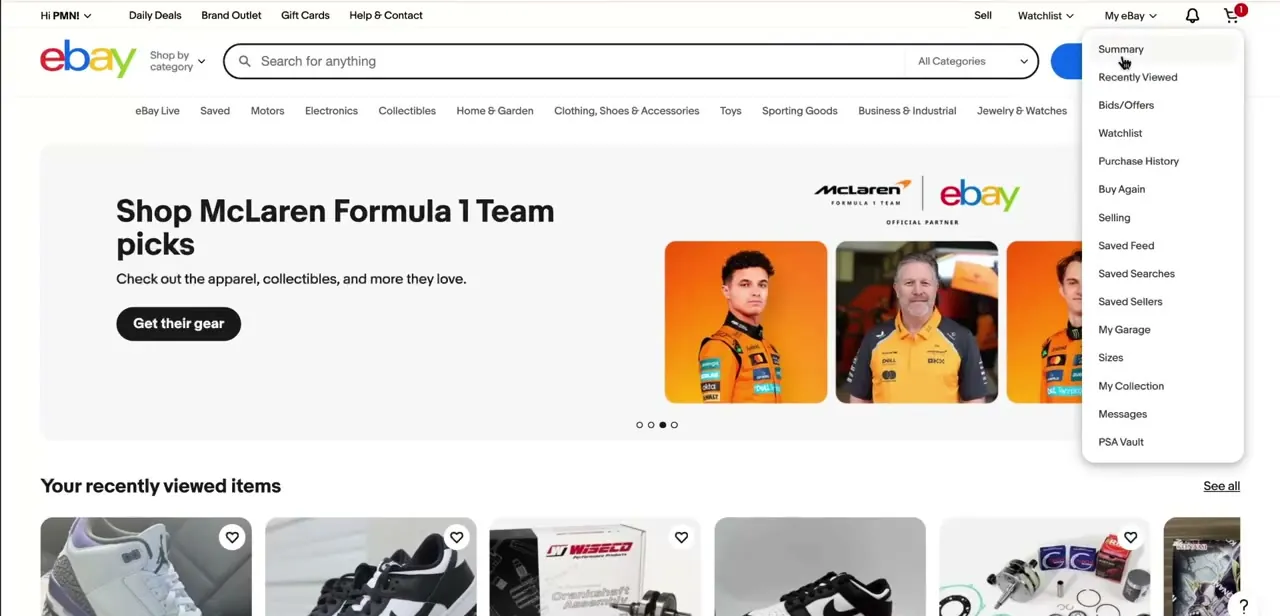This screenshot has width=1280, height=616.
Task: Click the search magnifier icon
Action: click(244, 61)
